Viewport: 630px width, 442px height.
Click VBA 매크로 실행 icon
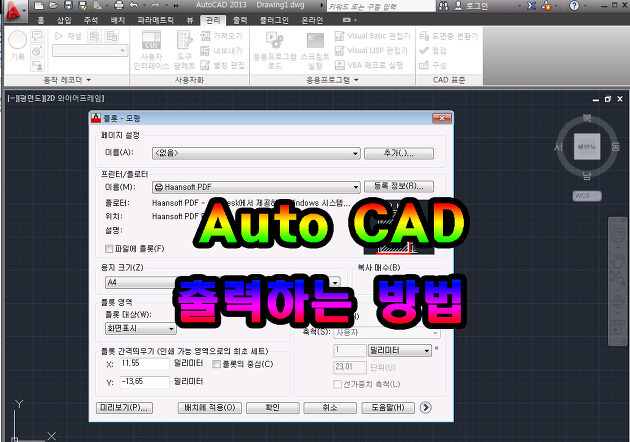tap(340, 65)
